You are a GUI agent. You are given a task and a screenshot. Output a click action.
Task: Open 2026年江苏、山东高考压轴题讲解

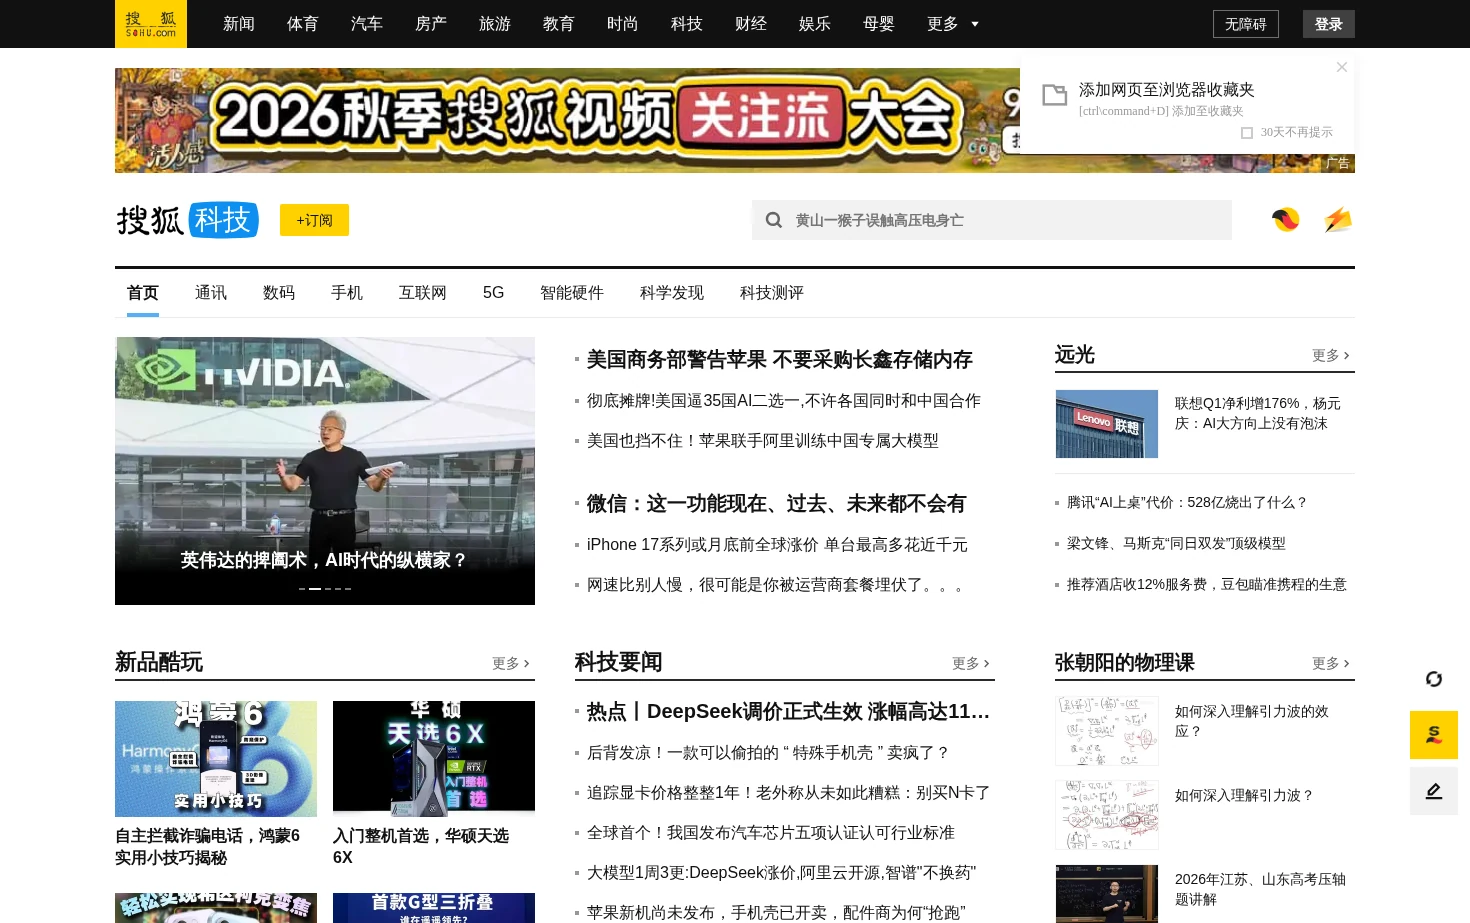[x=1260, y=889]
